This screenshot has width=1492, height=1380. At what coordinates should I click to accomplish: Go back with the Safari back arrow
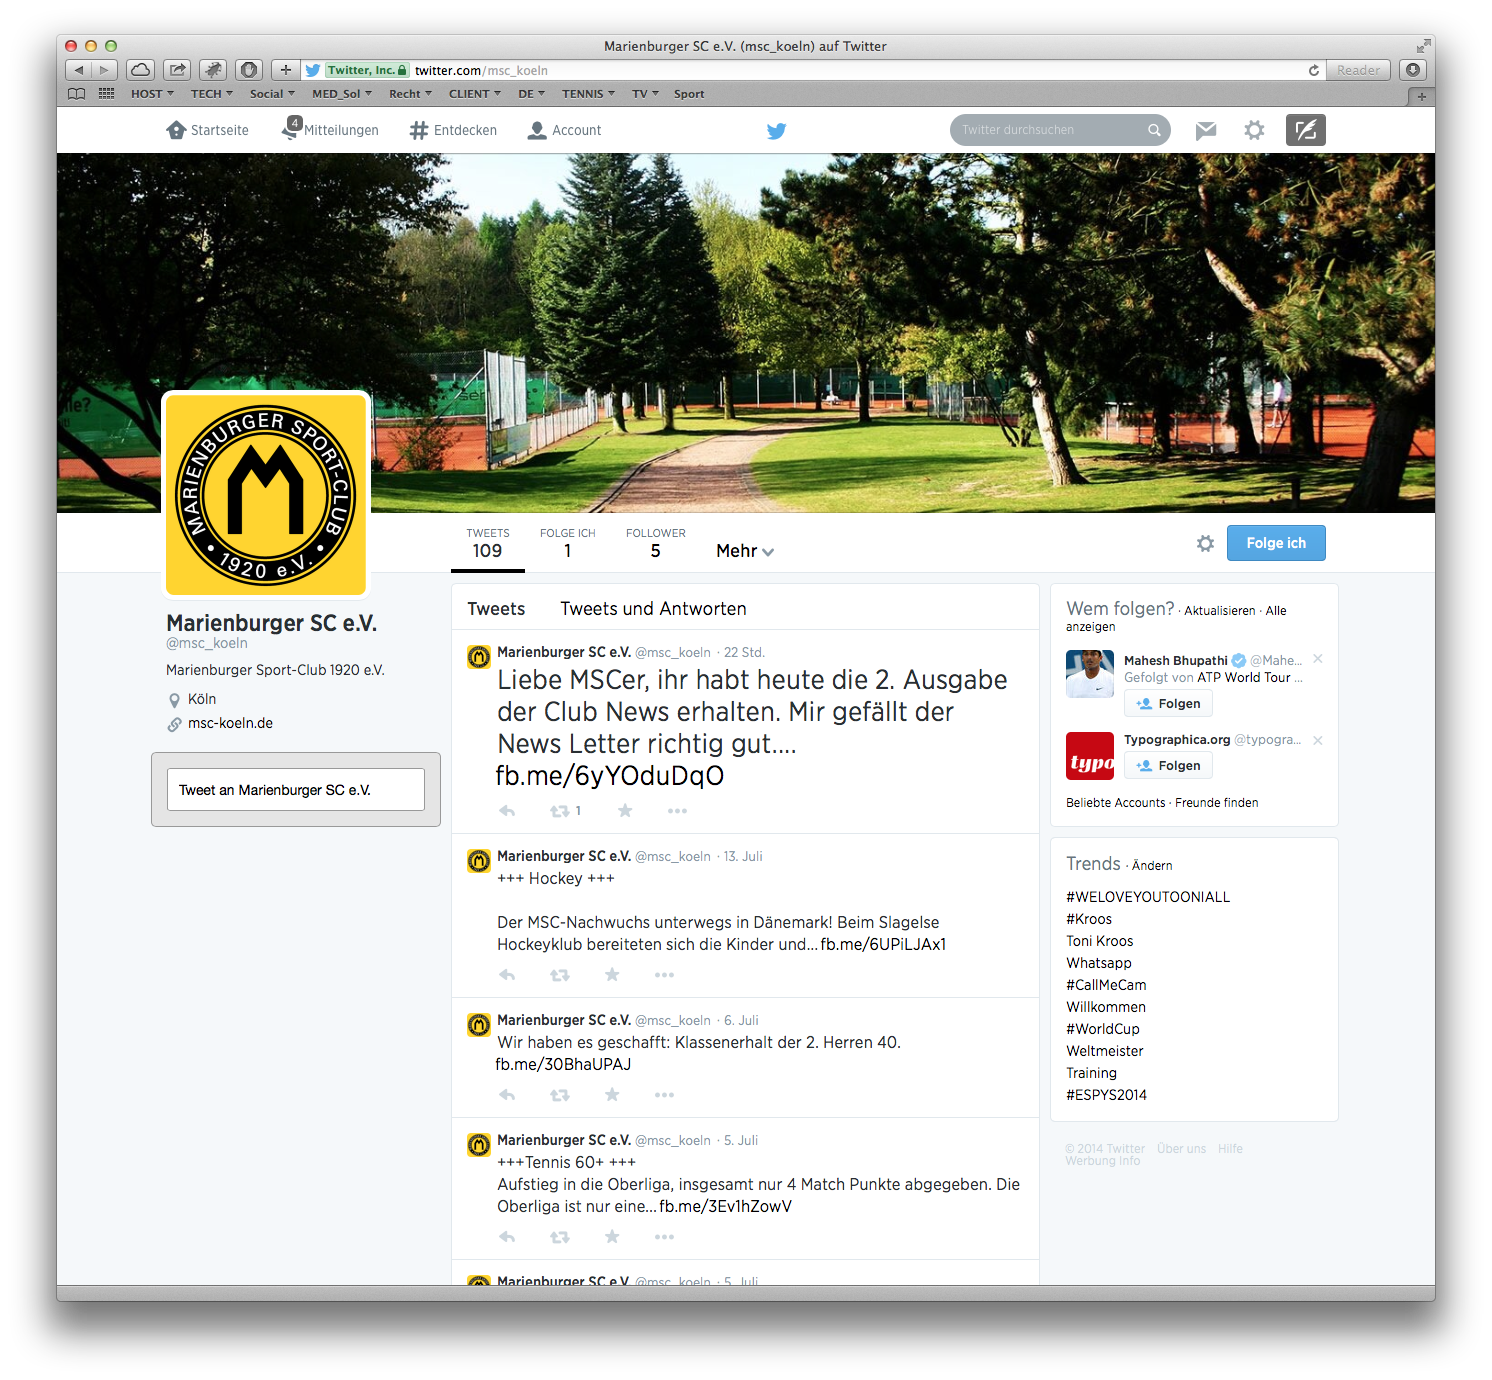tap(78, 70)
